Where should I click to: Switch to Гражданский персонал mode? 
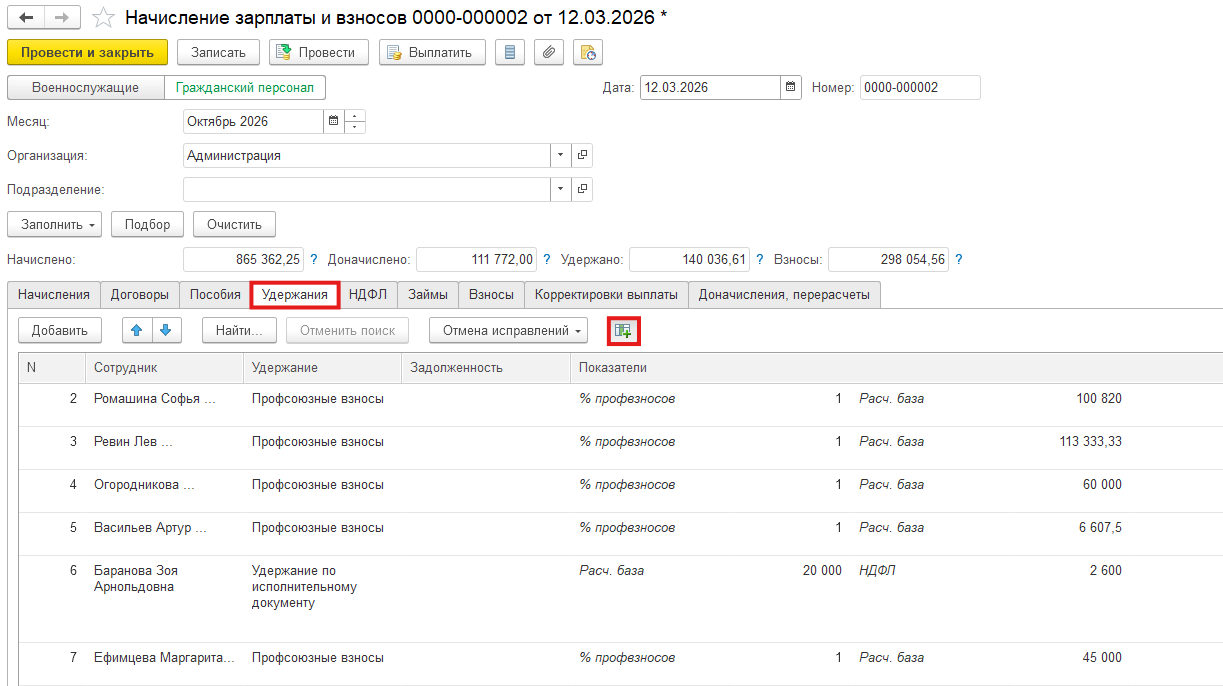coord(245,87)
